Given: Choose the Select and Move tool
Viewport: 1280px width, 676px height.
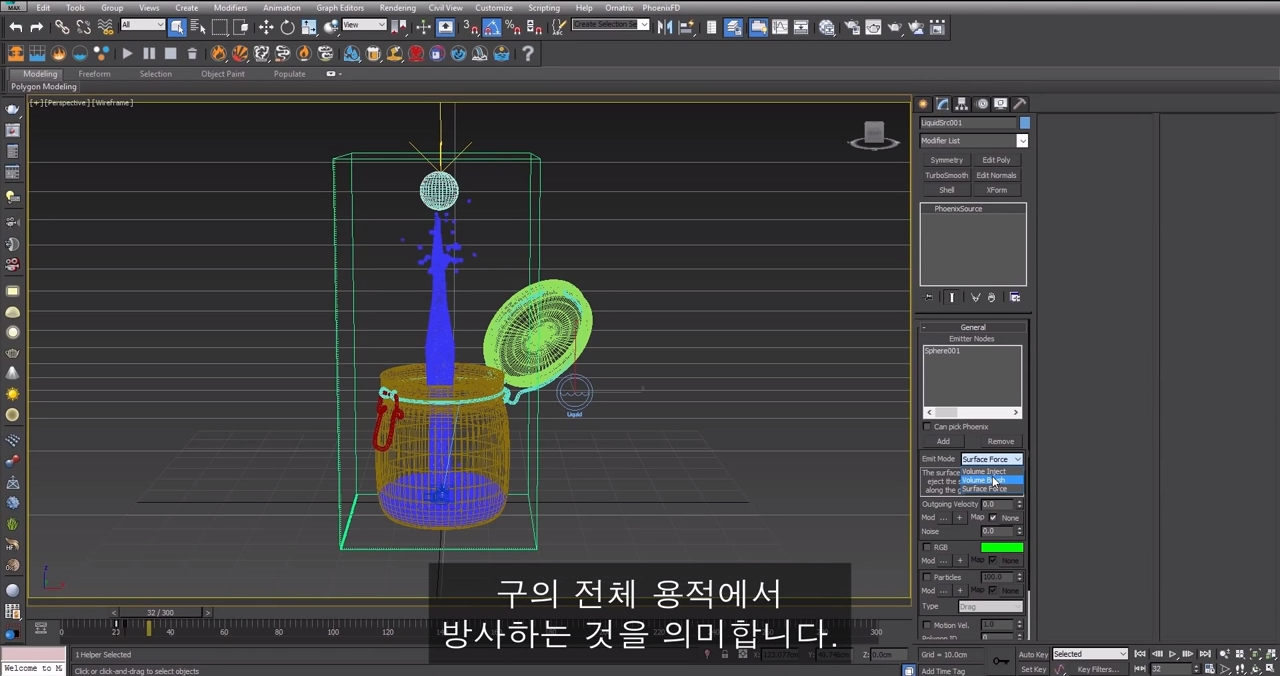Looking at the screenshot, I should click(x=266, y=27).
